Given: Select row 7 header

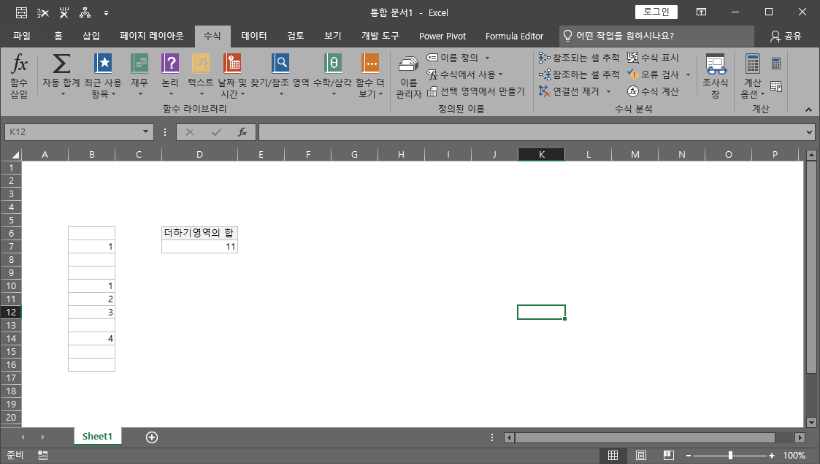Looking at the screenshot, I should [x=11, y=246].
